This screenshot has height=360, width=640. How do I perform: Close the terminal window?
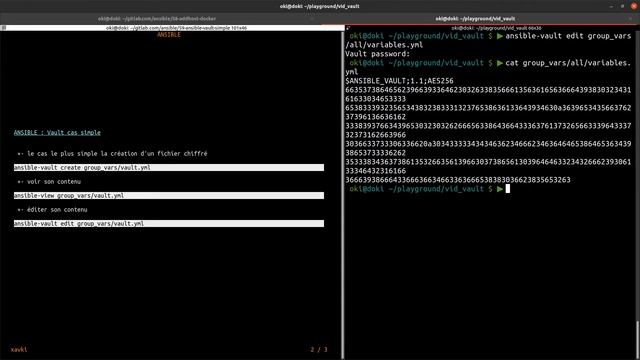pos(634,6)
